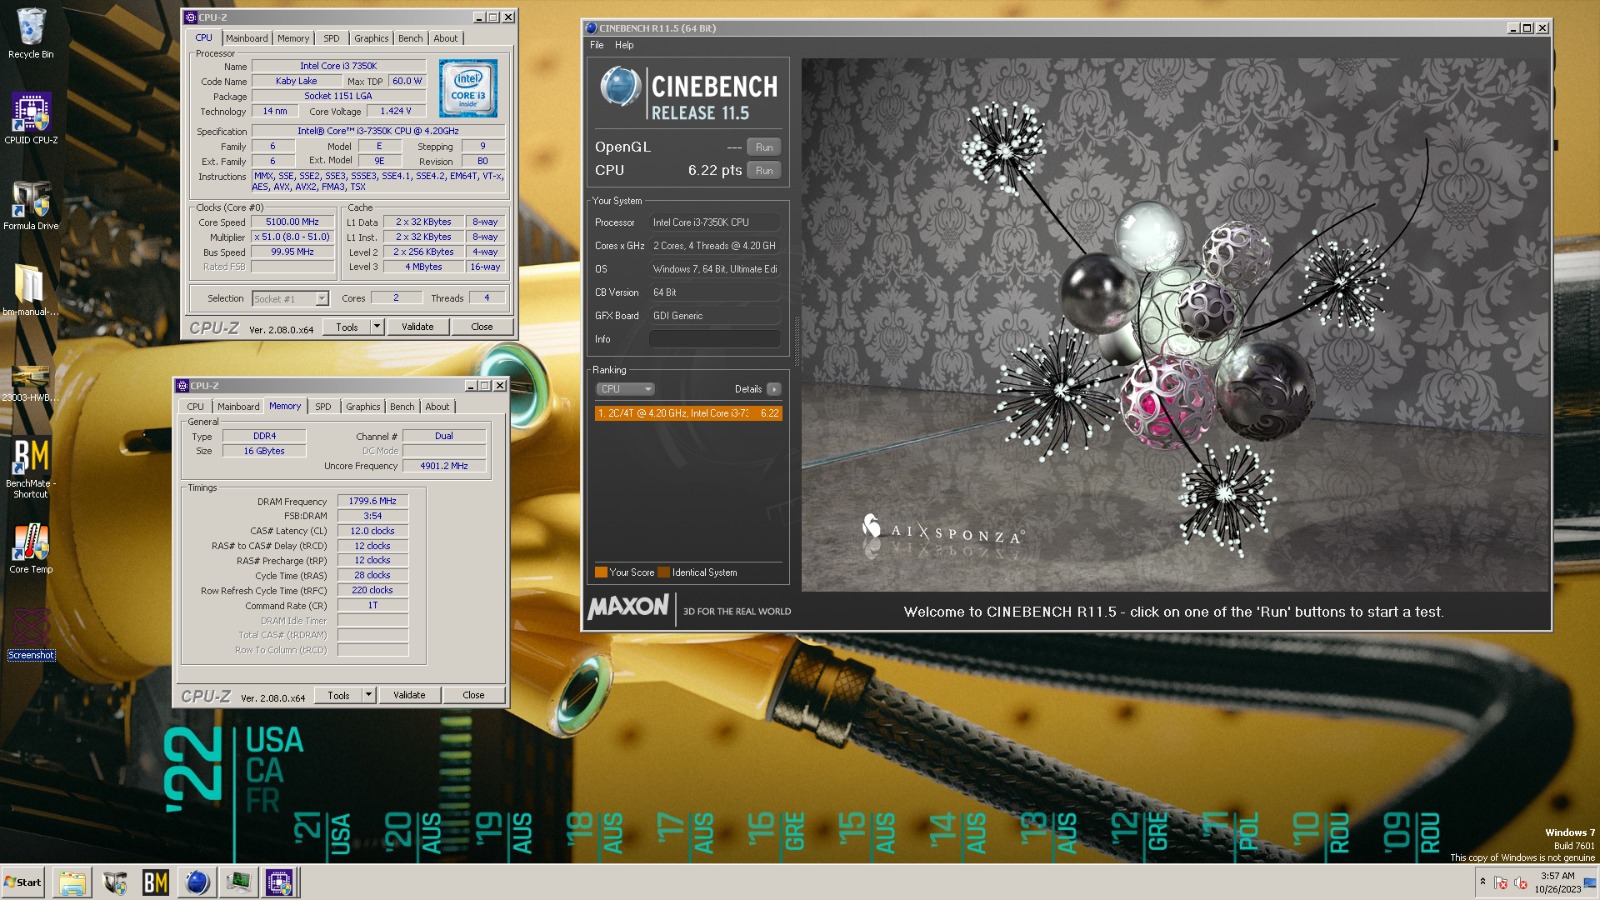Click the CINEBENCH R11.5 title bar icon
1600x900 pixels.
591,28
